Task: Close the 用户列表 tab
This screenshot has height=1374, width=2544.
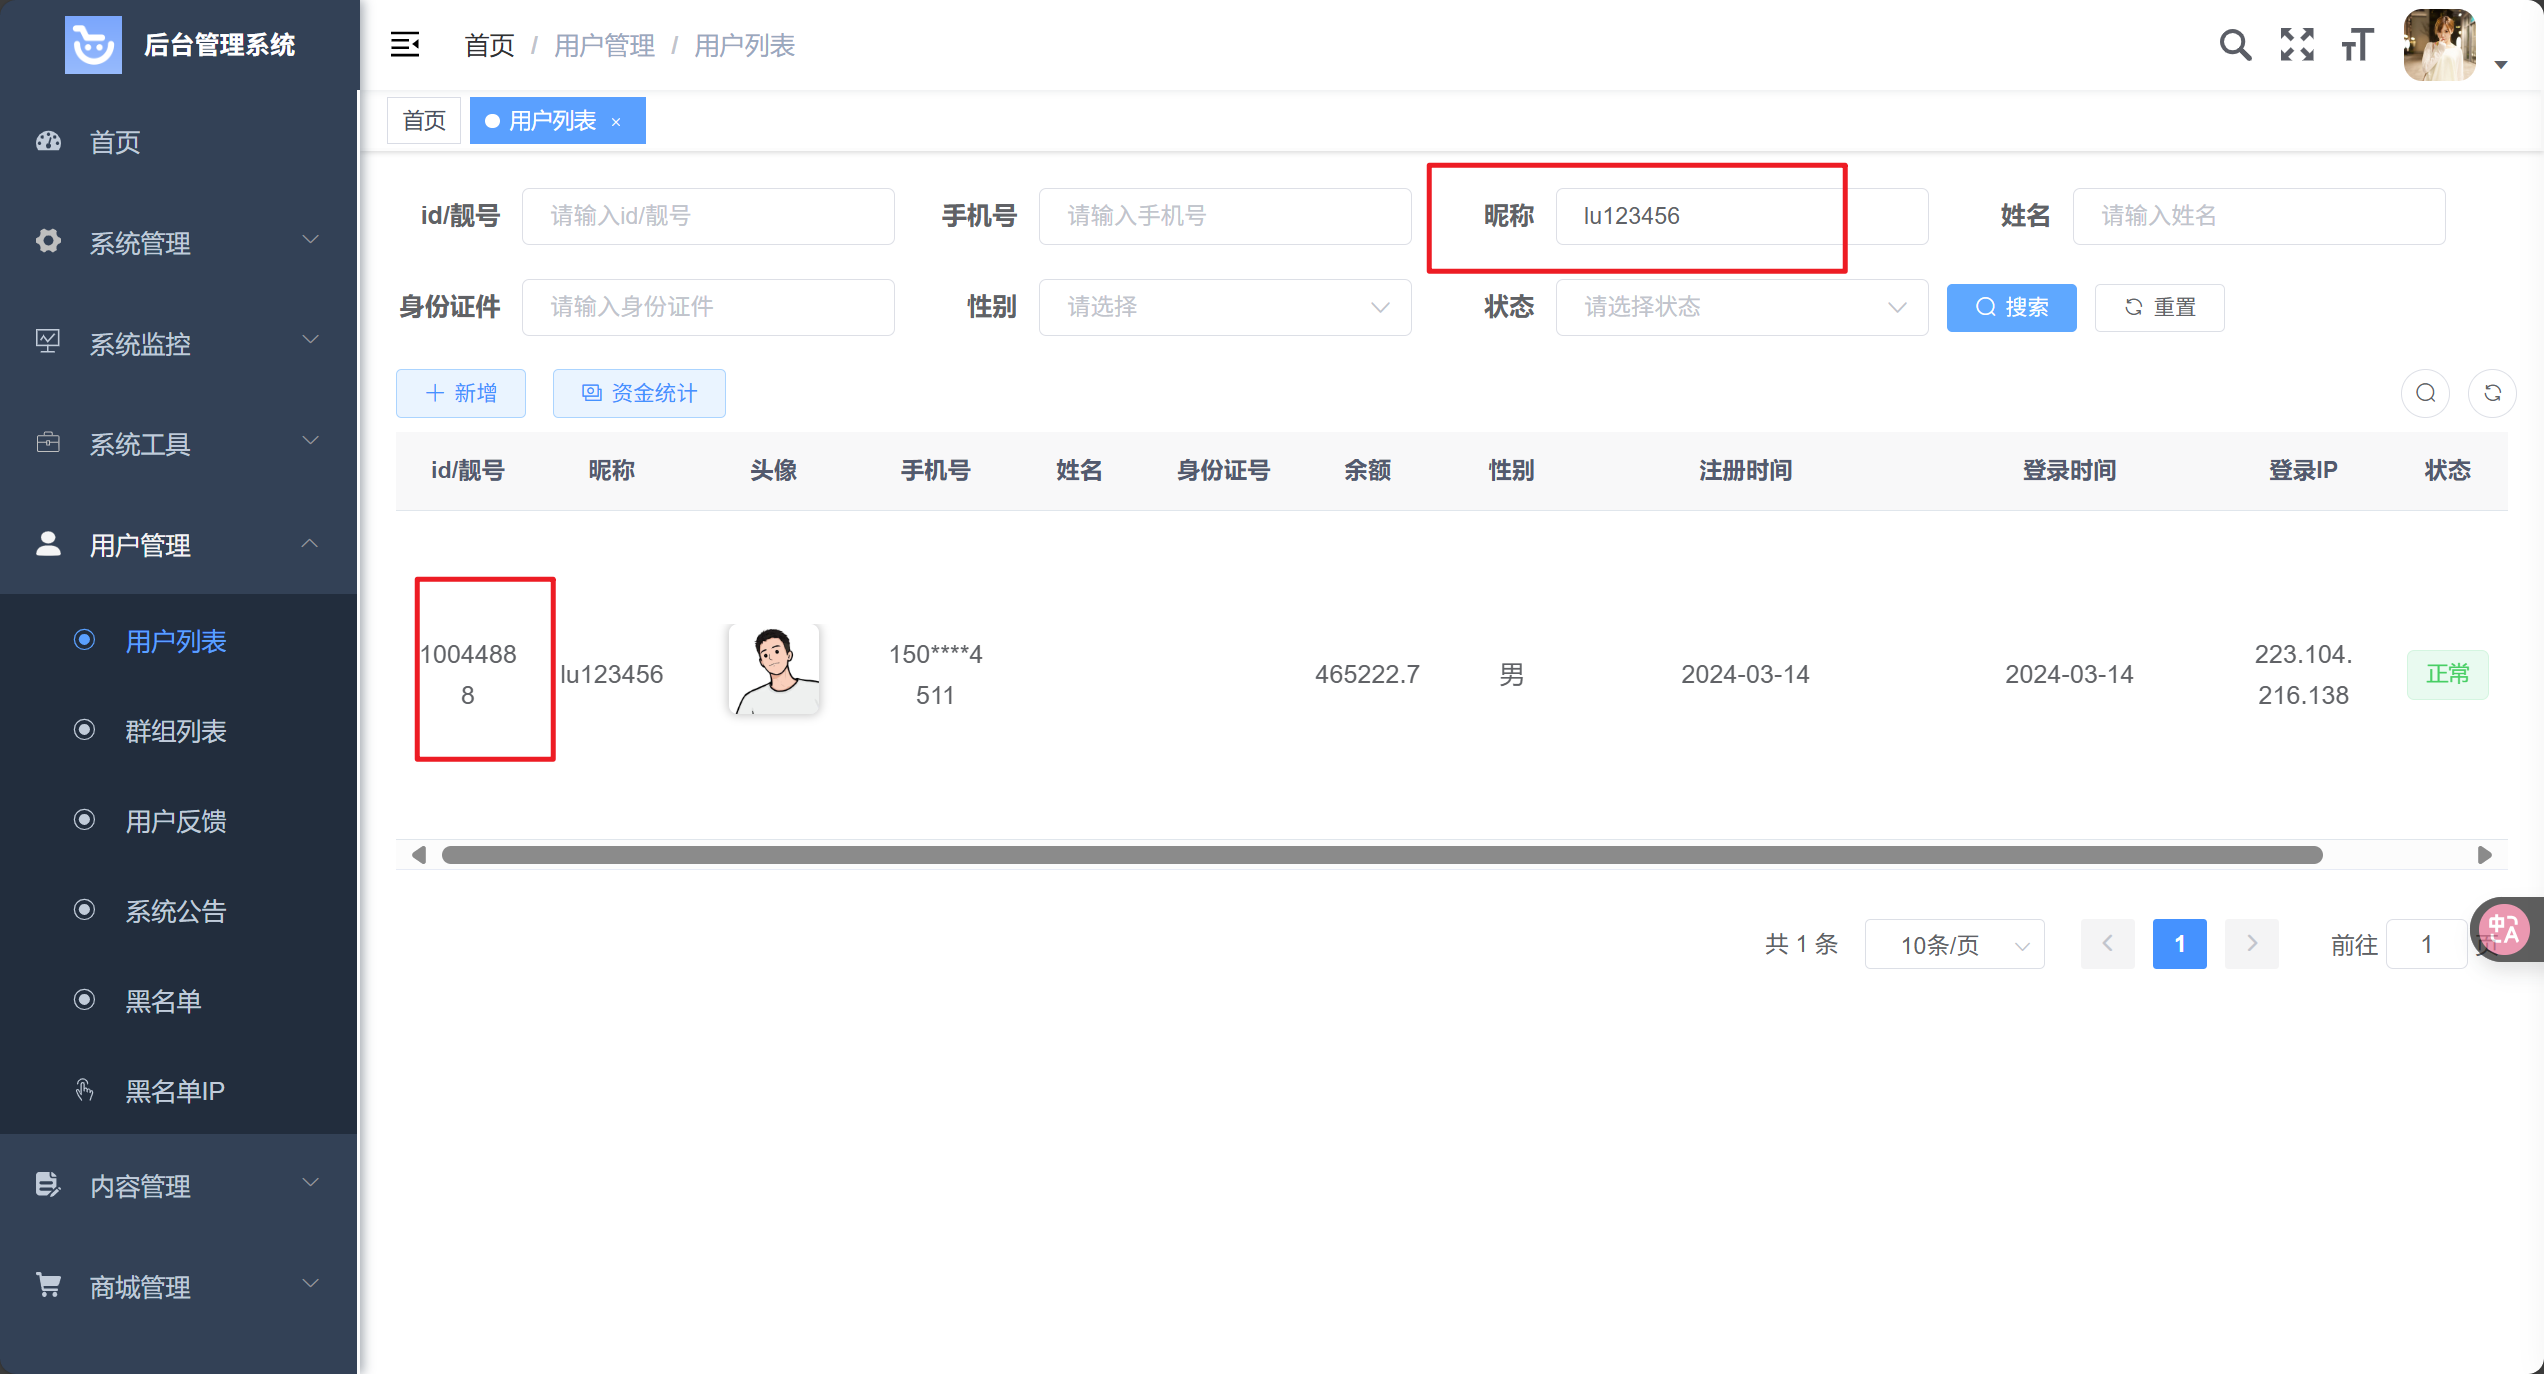Action: pos(616,122)
